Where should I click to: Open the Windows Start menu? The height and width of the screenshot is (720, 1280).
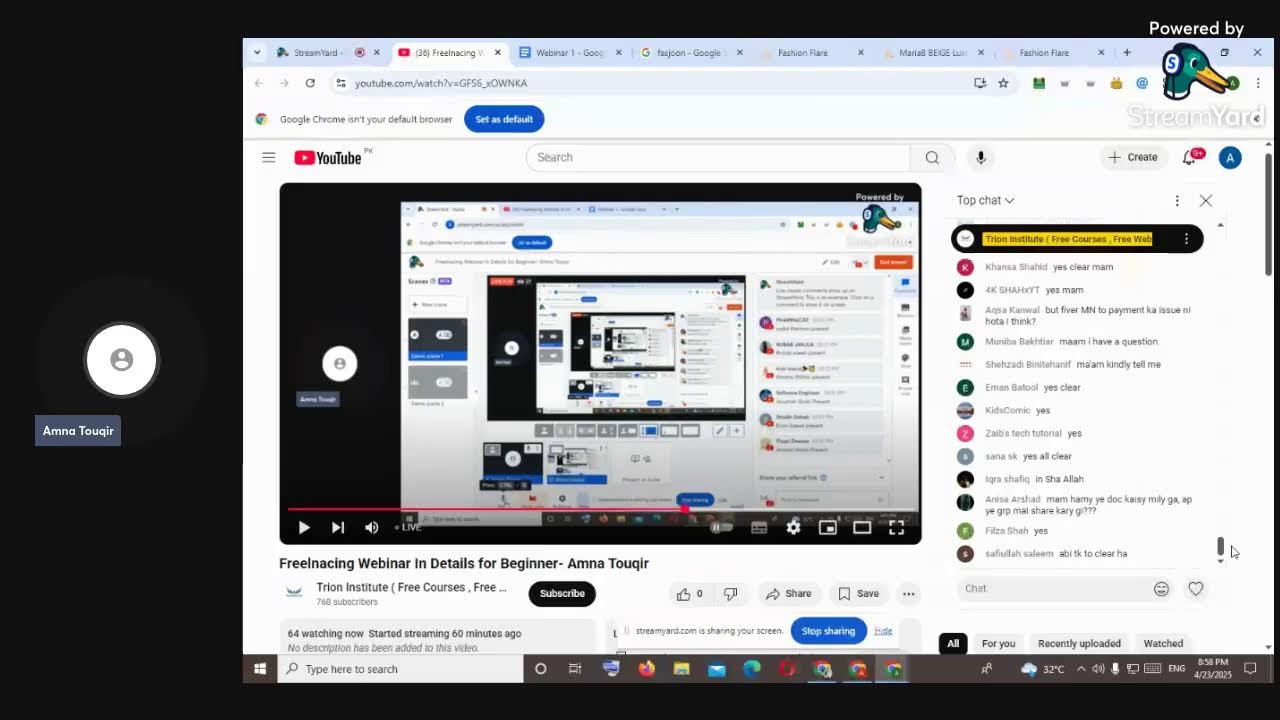pos(260,669)
